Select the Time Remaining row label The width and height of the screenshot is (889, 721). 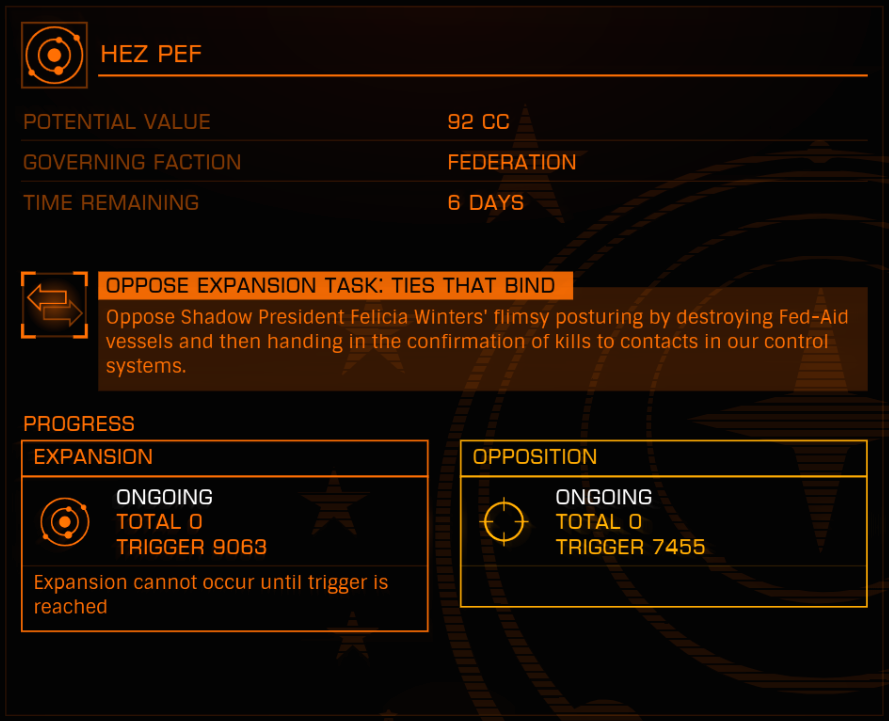111,203
